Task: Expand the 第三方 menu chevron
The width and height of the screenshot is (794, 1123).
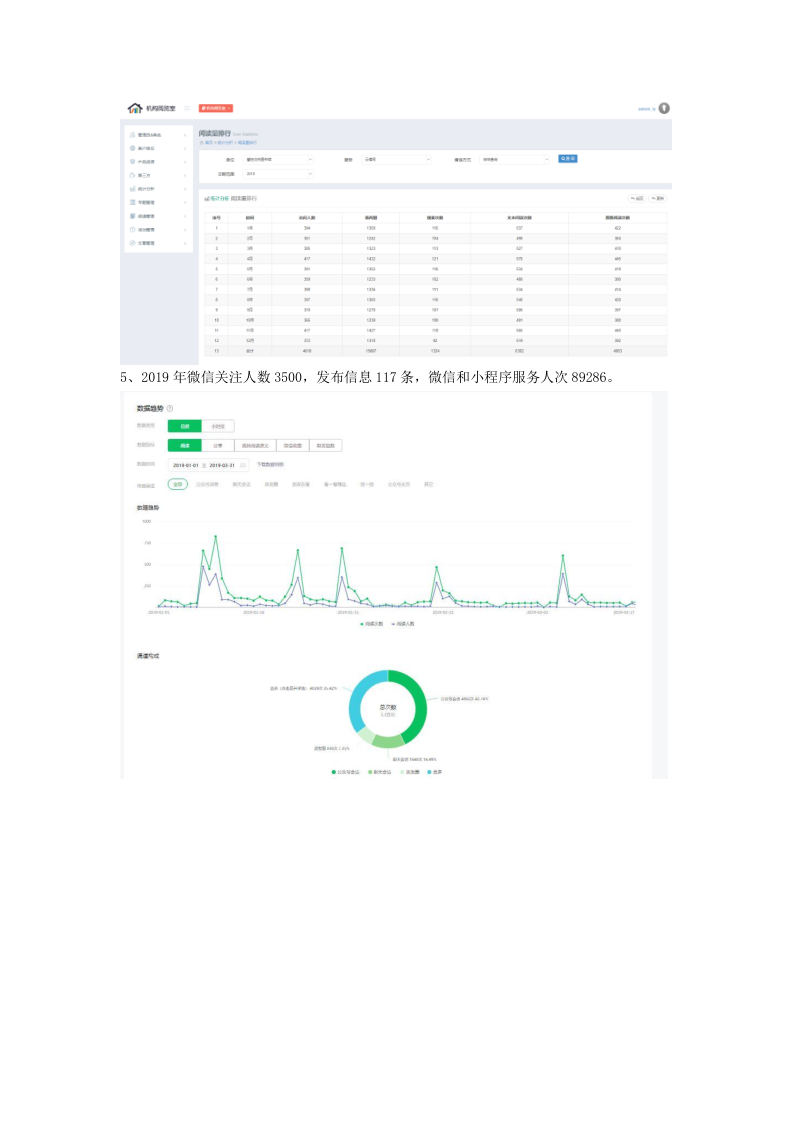Action: coord(185,175)
